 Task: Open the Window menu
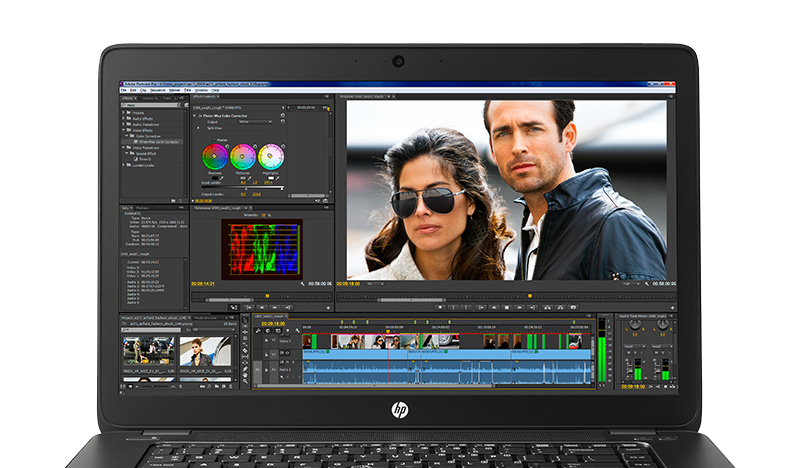pyautogui.click(x=202, y=90)
